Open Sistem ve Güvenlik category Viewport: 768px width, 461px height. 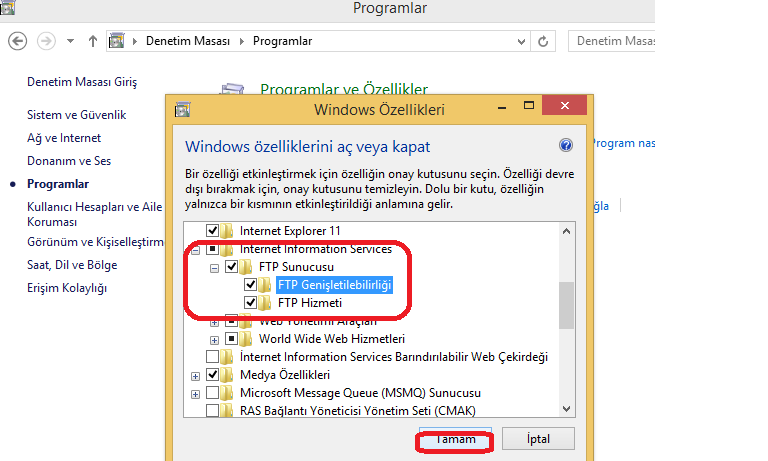[x=76, y=115]
